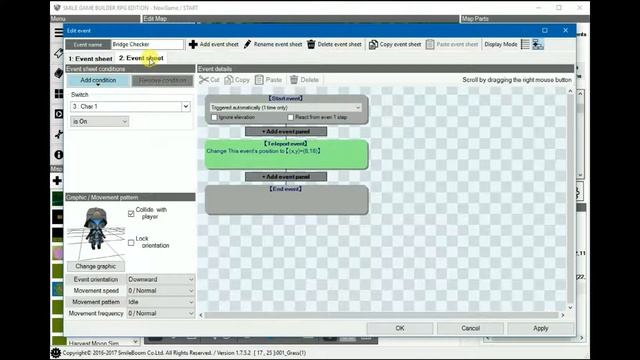640x360 pixels.
Task: Click the black plus icon in left sidebar
Action: point(57,180)
